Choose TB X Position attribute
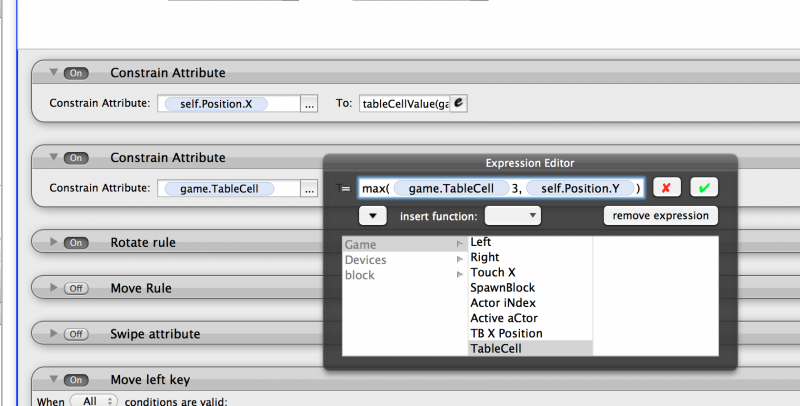Image resolution: width=800 pixels, height=406 pixels. tap(506, 333)
